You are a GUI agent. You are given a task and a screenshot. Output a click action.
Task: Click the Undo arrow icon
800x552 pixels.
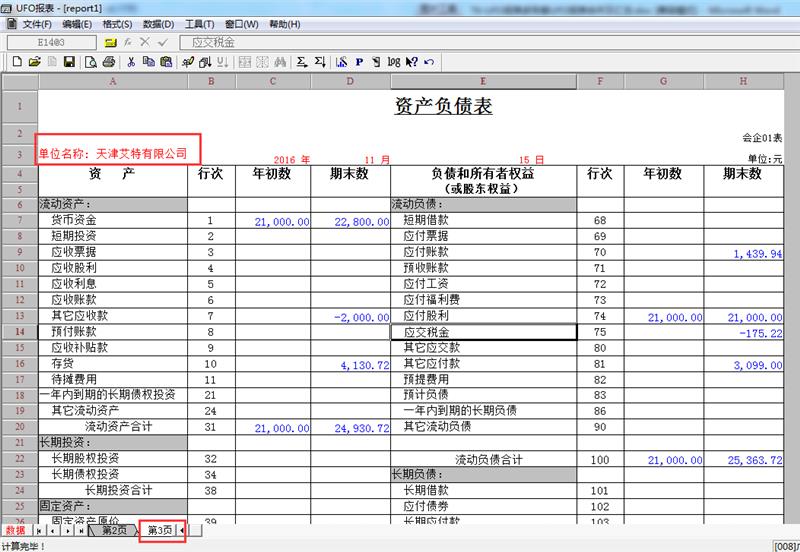tap(429, 62)
